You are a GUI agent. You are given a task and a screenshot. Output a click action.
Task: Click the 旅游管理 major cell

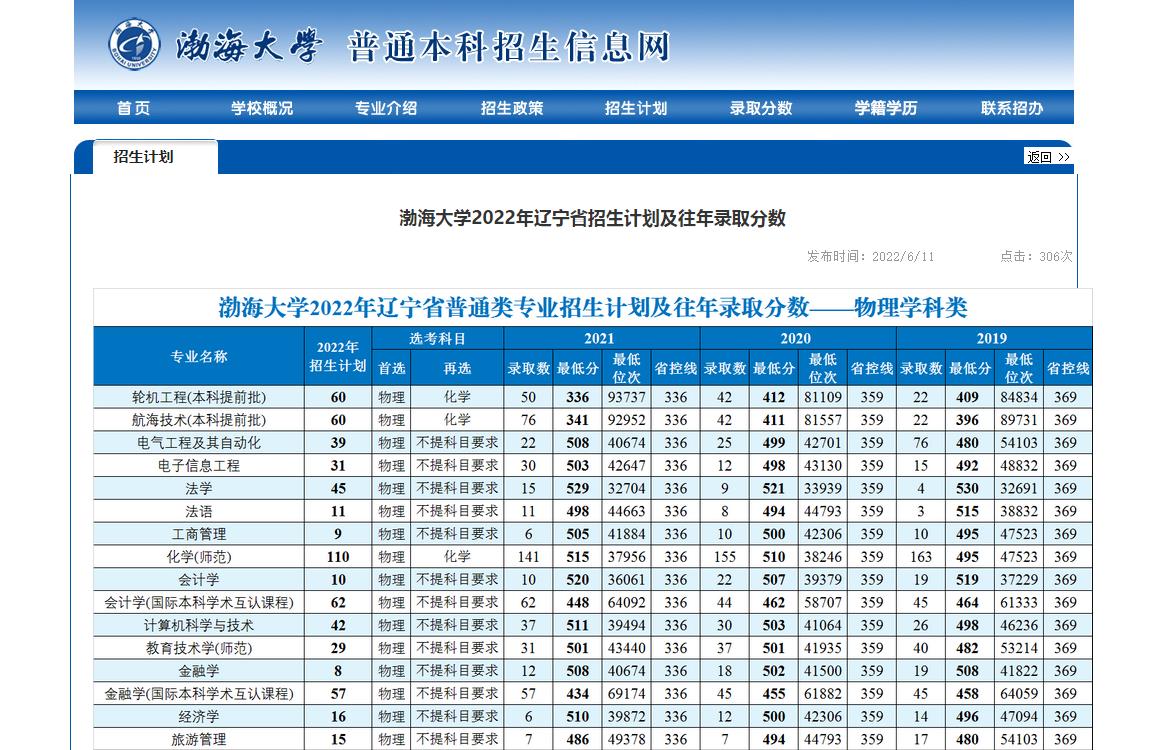click(199, 739)
